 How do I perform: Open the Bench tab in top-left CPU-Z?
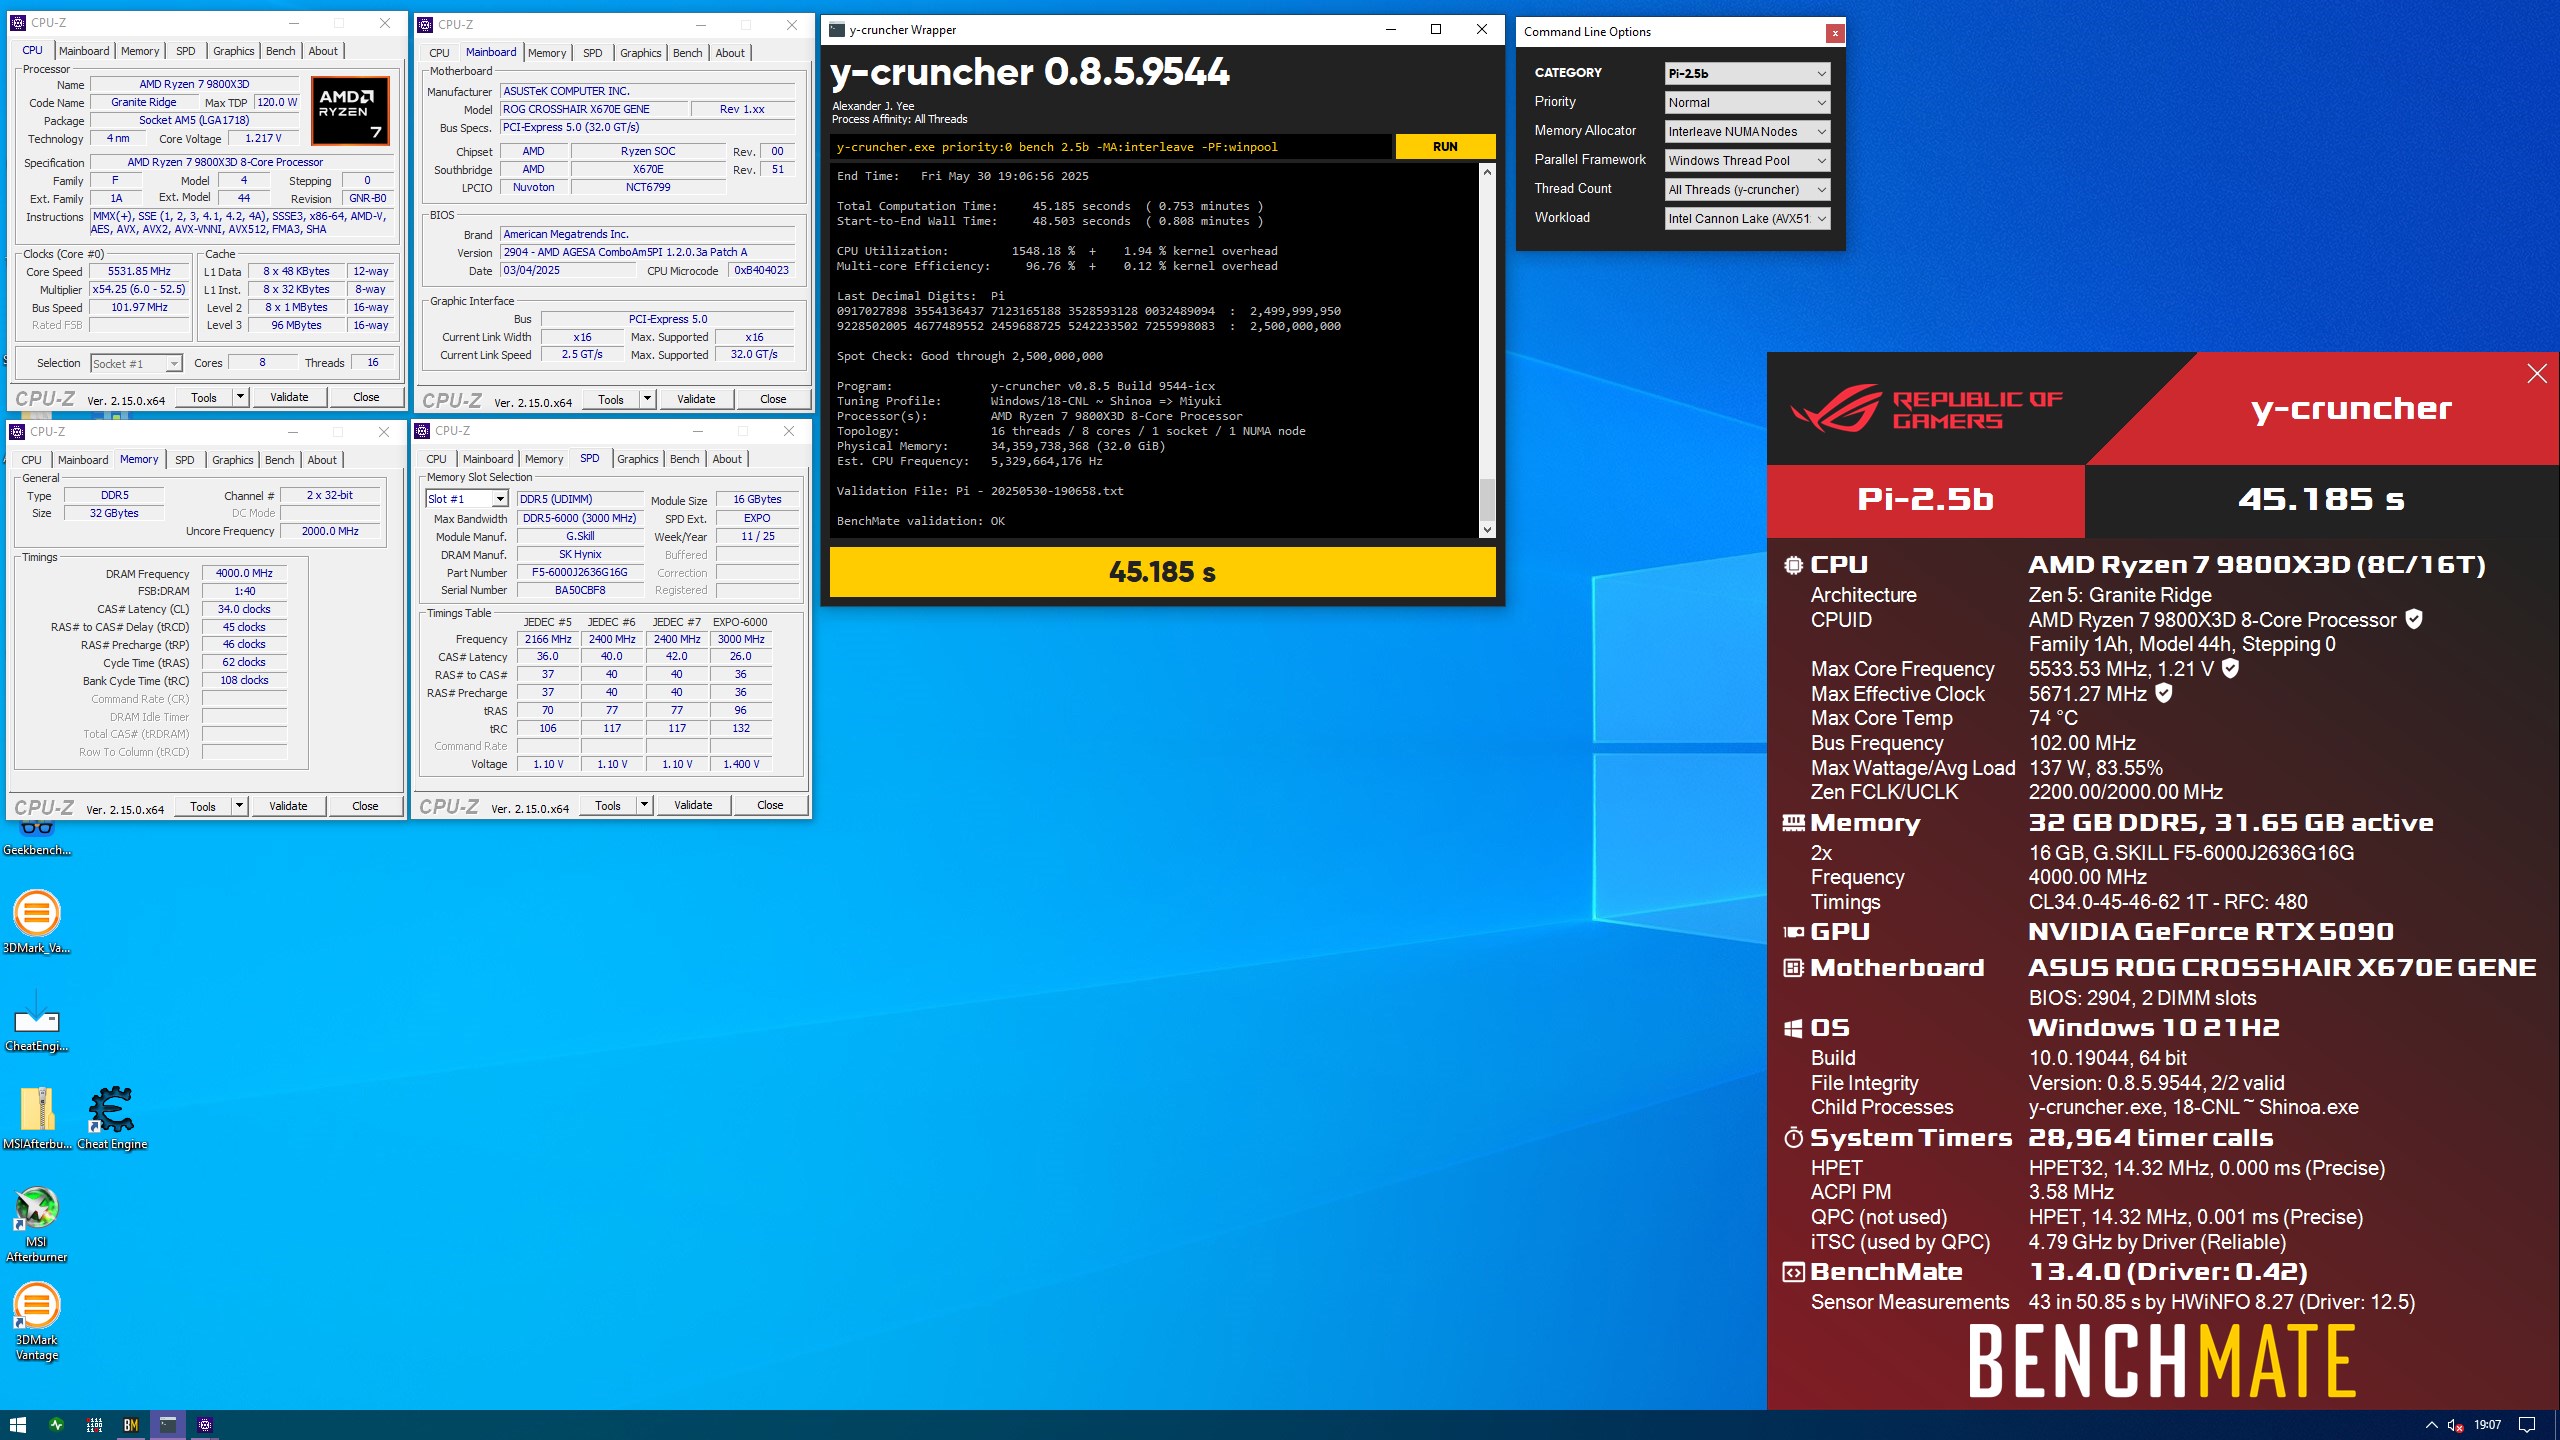[x=281, y=51]
